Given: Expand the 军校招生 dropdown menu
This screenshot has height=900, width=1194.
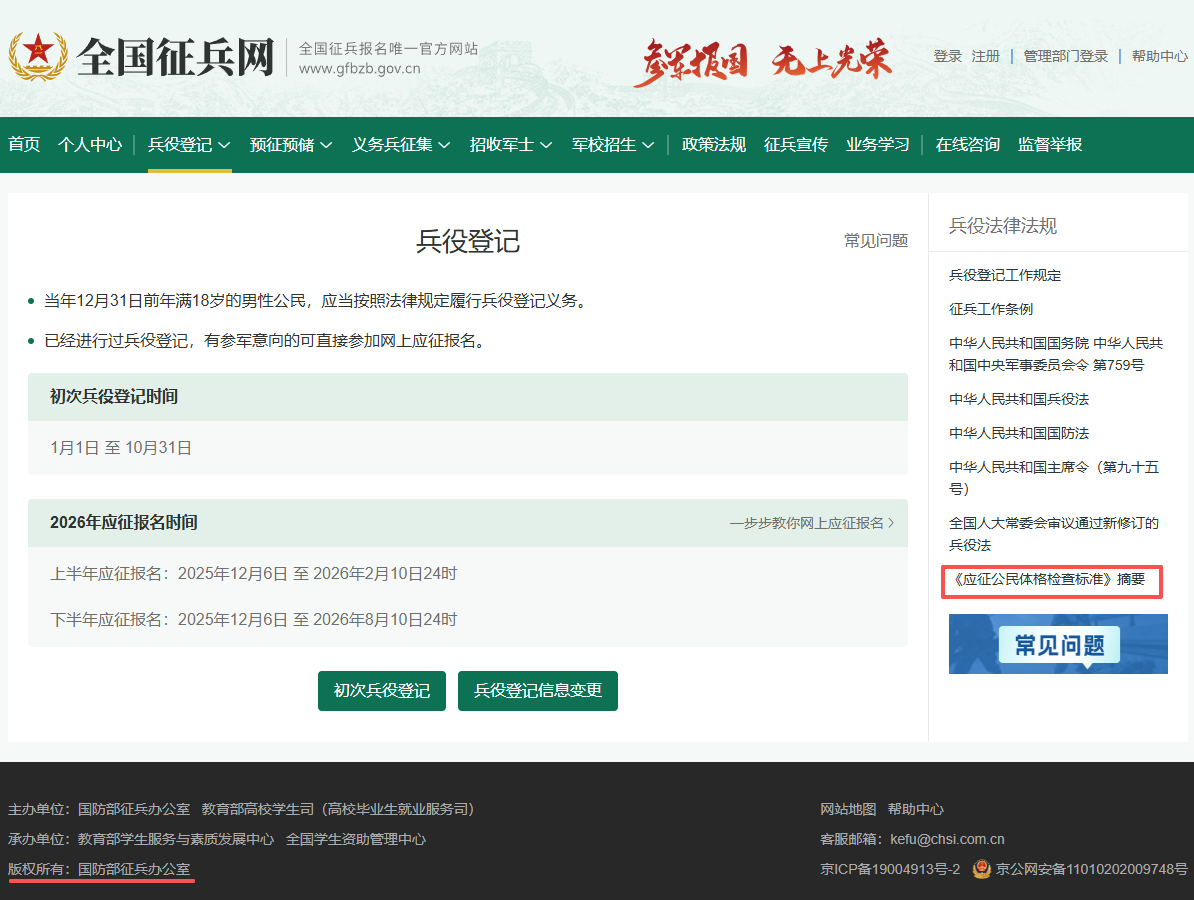Looking at the screenshot, I should (613, 145).
